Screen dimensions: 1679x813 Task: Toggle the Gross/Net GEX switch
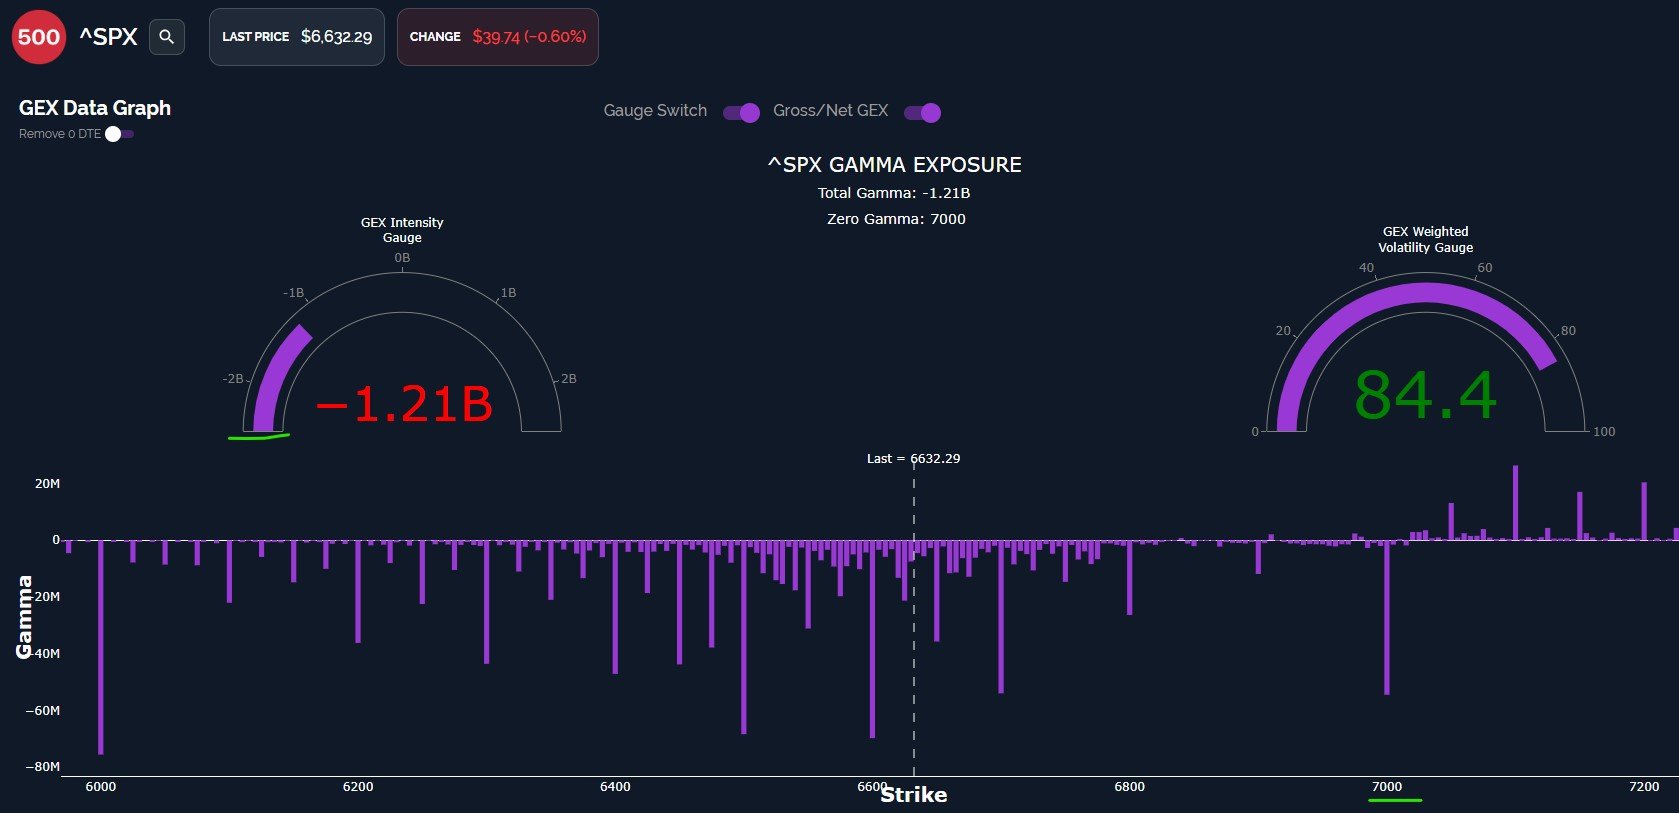click(922, 112)
